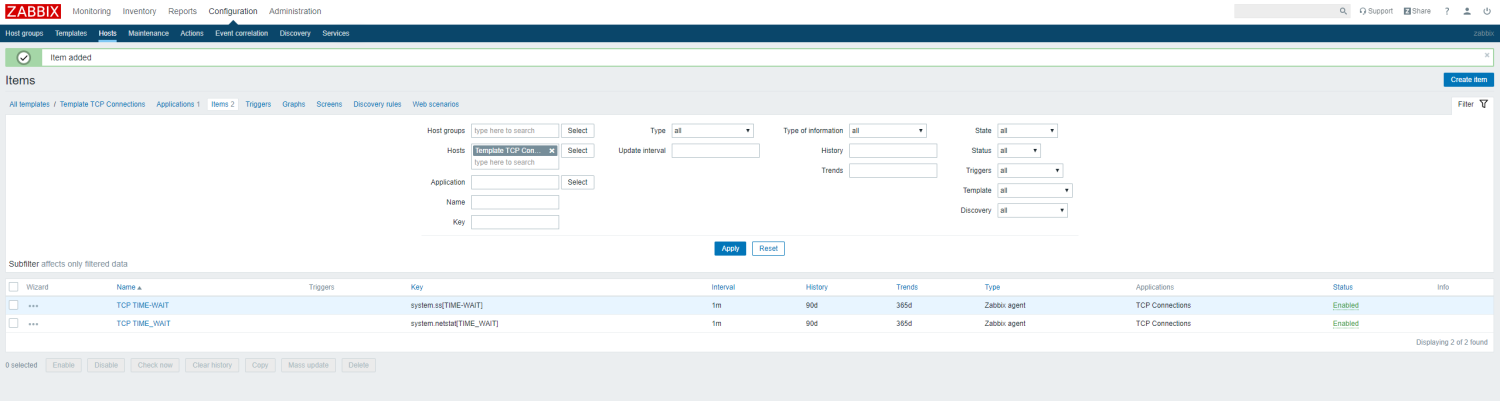Click the search magnifier icon
The width and height of the screenshot is (1500, 401).
click(x=1343, y=11)
